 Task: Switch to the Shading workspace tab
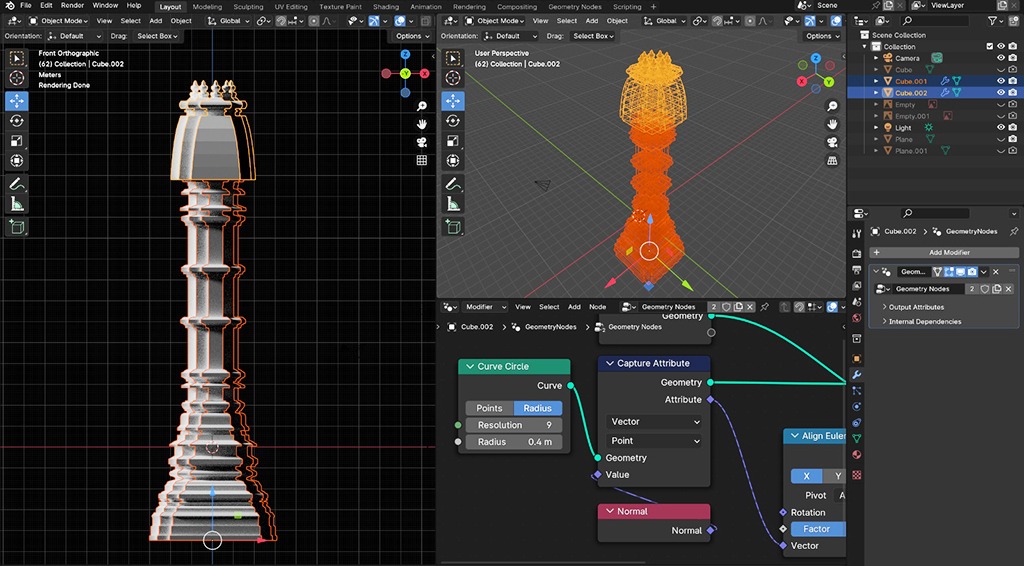click(x=385, y=7)
